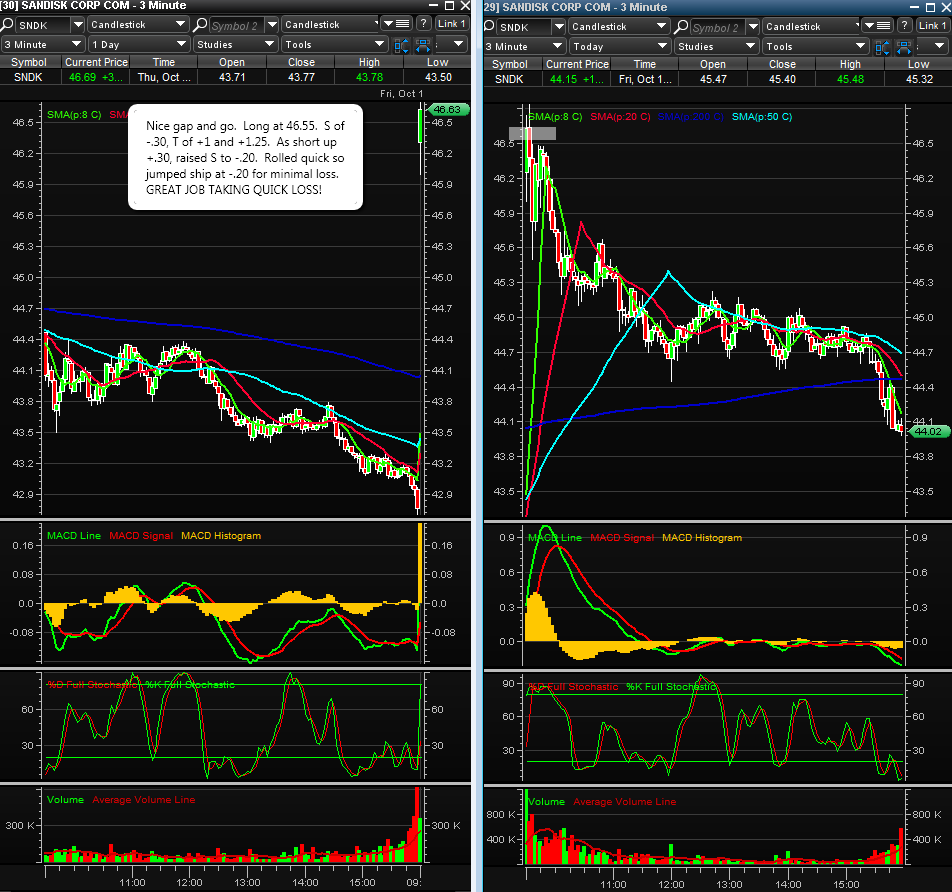This screenshot has height=892, width=952.
Task: Maximize chart window 30
Action: tap(449, 5)
